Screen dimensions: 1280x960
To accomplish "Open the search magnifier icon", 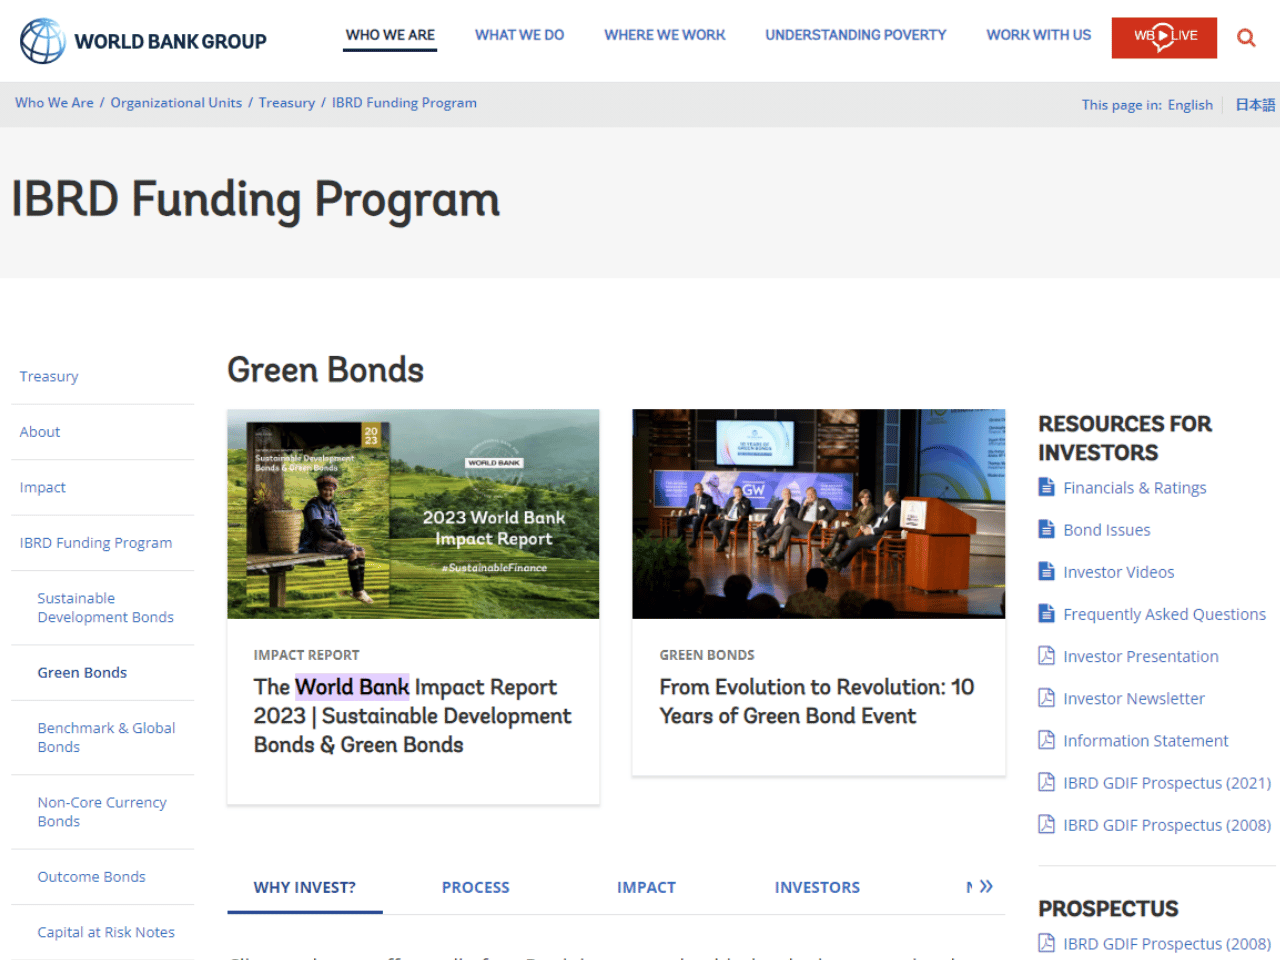I will pos(1246,38).
